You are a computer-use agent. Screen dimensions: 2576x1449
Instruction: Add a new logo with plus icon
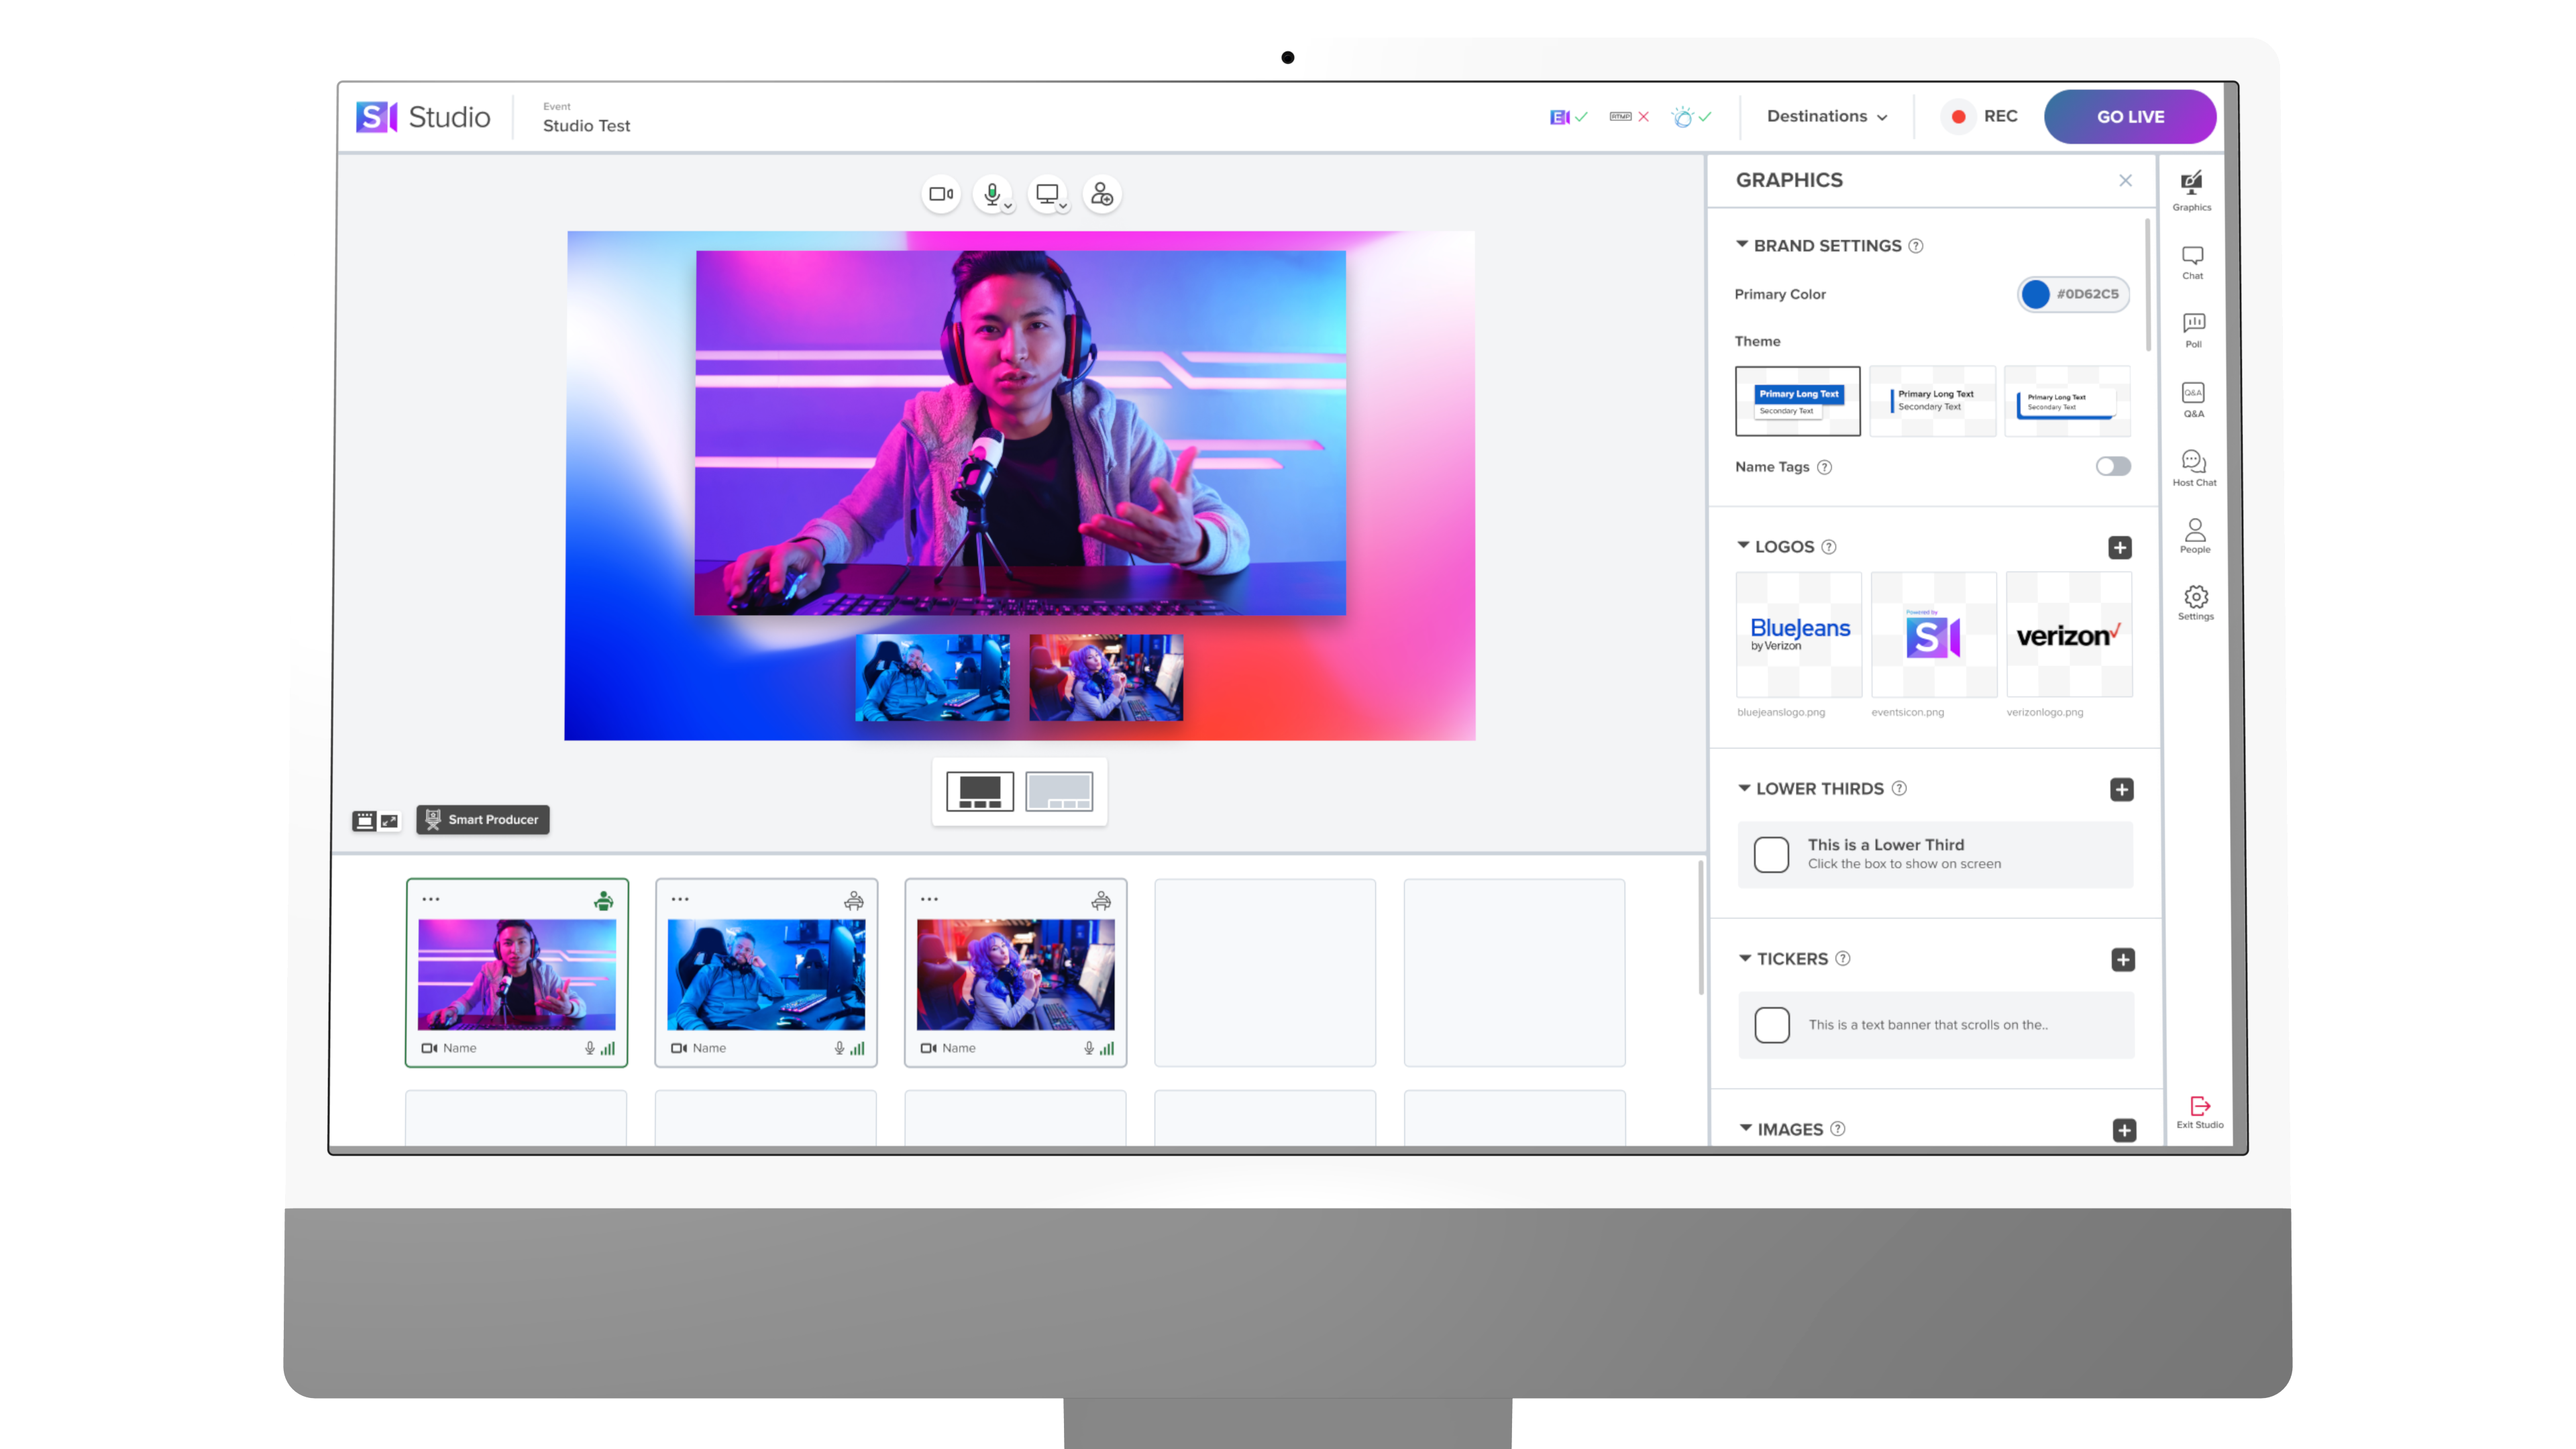(x=2120, y=547)
